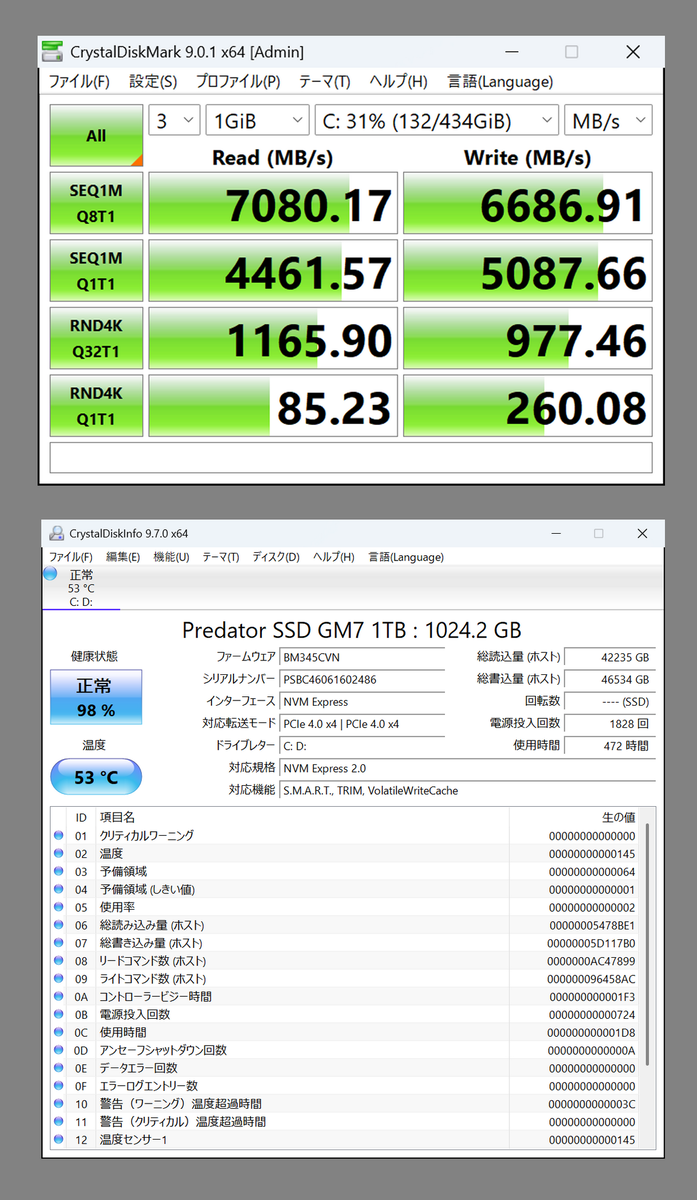Click RND4K Q1T1 read result 85.23

(x=273, y=406)
